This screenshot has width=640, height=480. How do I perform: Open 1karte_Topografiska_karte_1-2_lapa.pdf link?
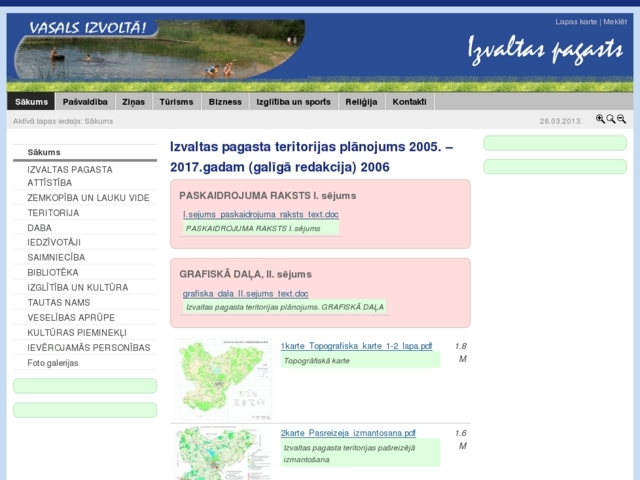pyautogui.click(x=356, y=346)
